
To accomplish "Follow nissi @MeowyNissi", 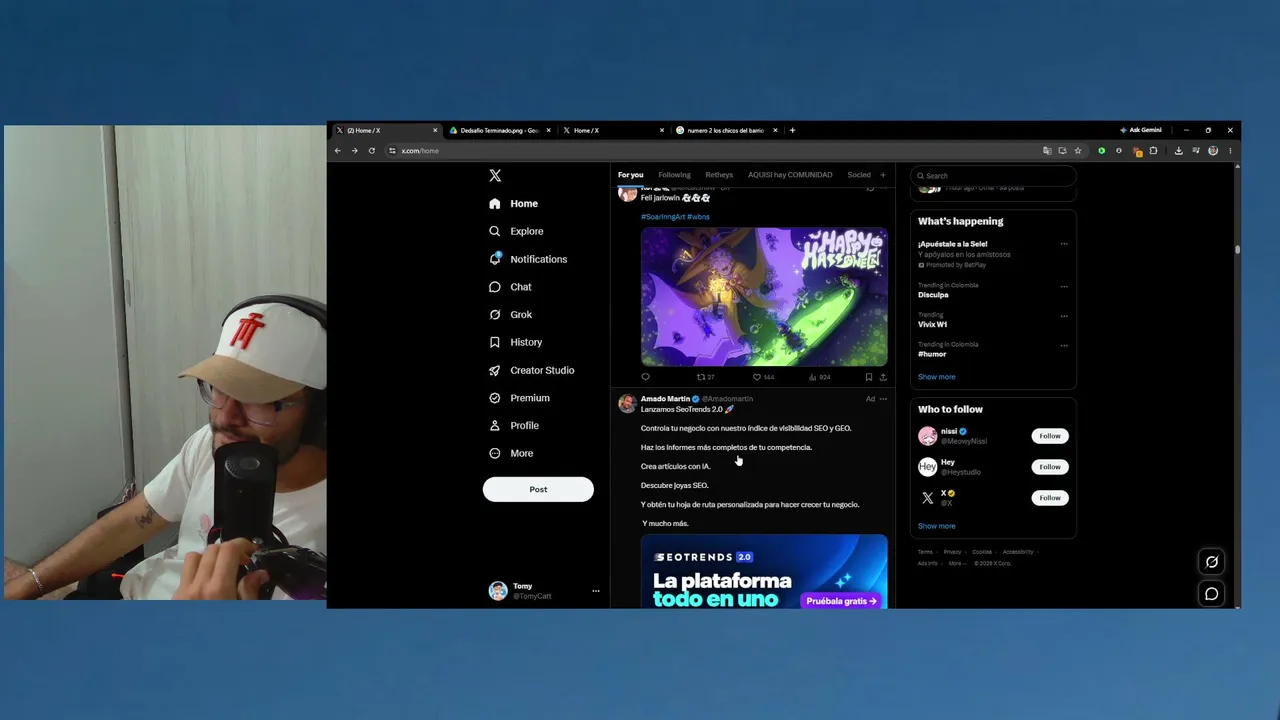I will coord(1049,436).
